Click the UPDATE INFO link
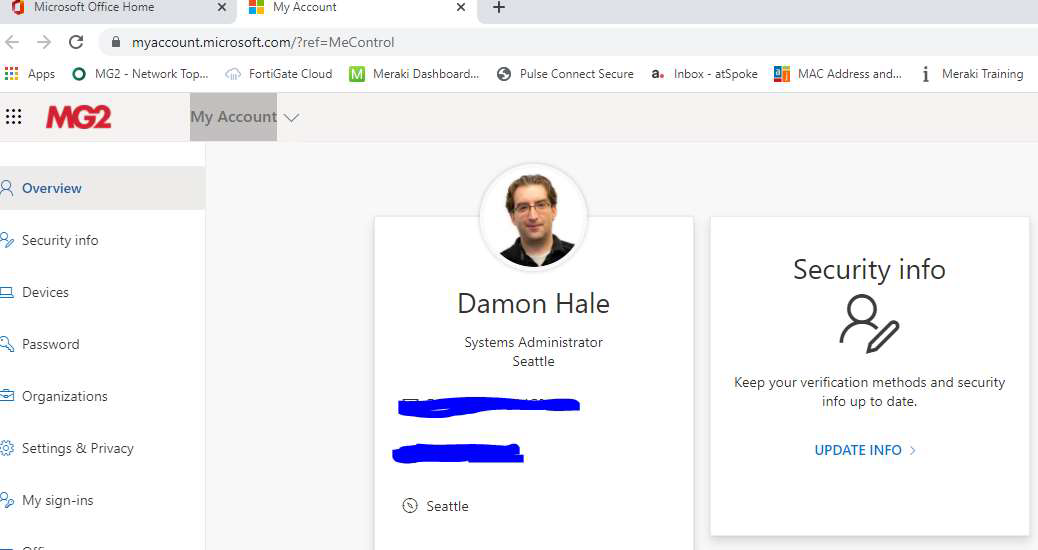1038x550 pixels. click(858, 450)
